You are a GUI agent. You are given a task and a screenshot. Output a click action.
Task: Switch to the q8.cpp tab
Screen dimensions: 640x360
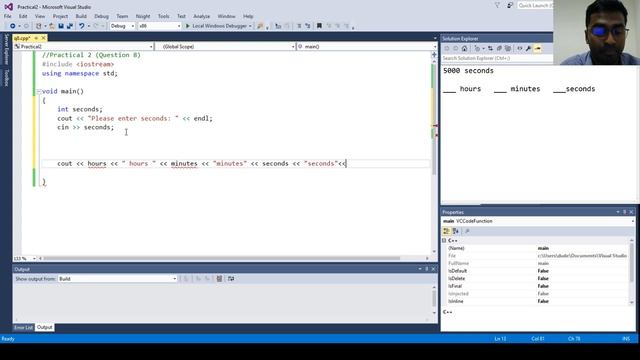click(22, 38)
